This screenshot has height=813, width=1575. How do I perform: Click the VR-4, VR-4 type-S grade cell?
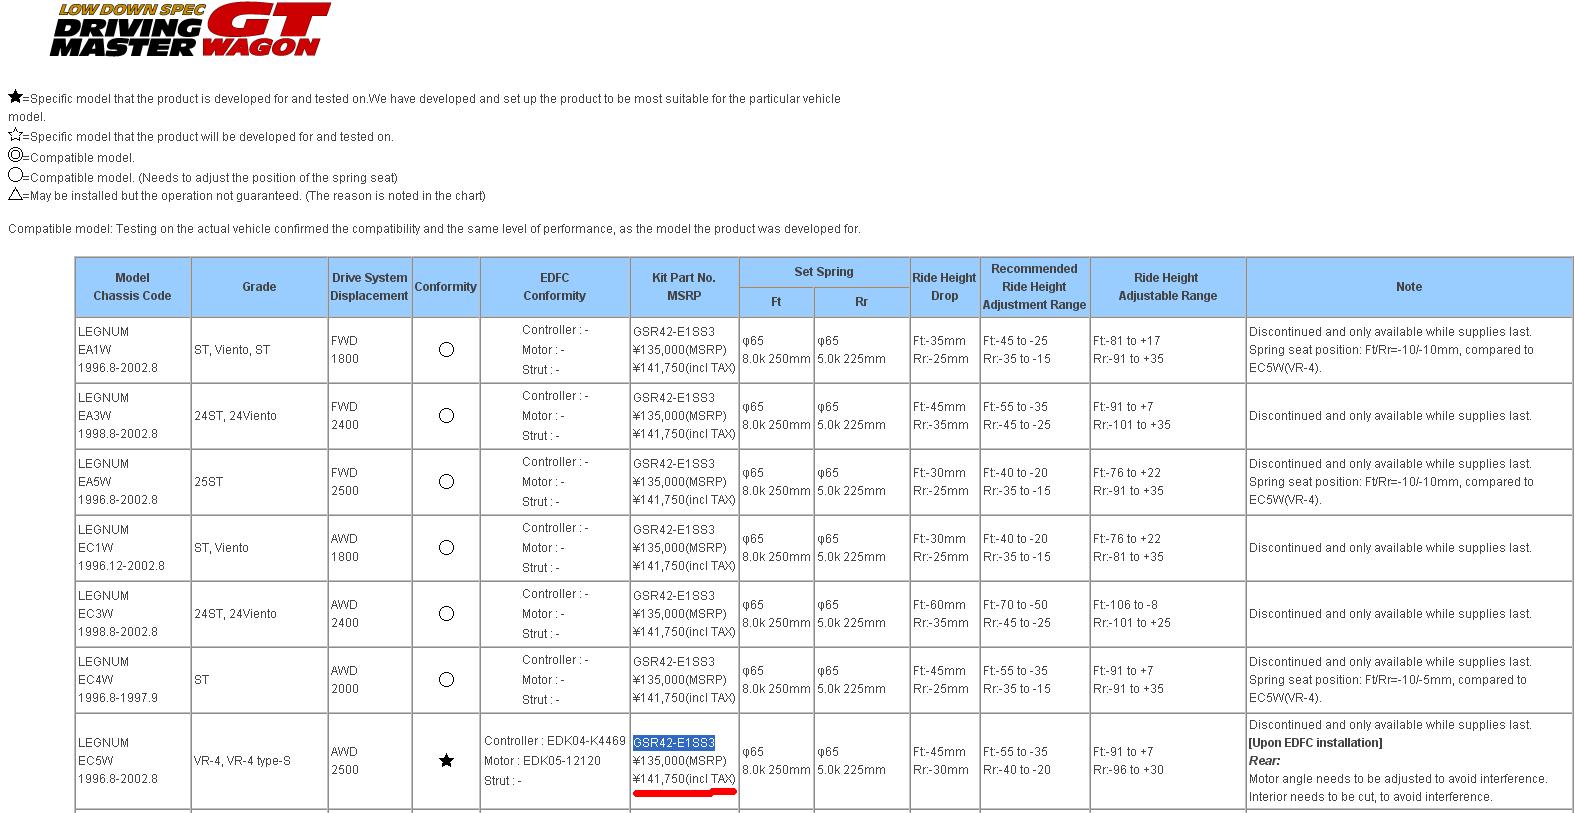[242, 761]
